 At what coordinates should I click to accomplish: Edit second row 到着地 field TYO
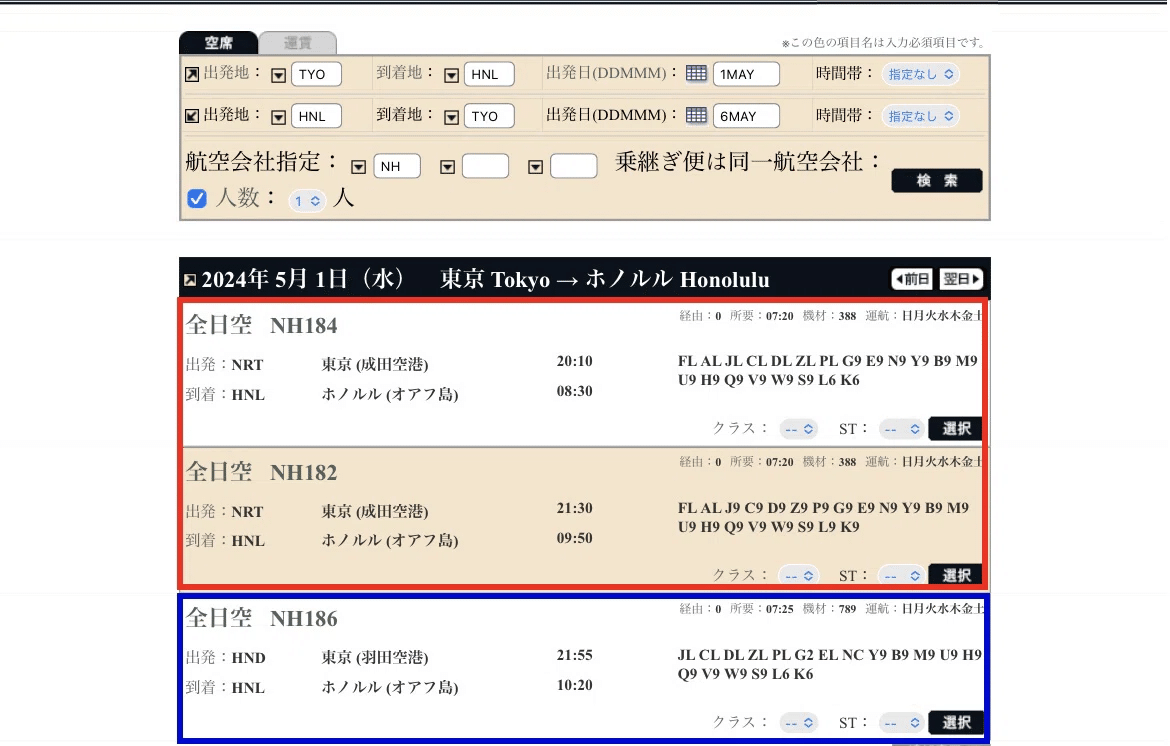click(489, 116)
